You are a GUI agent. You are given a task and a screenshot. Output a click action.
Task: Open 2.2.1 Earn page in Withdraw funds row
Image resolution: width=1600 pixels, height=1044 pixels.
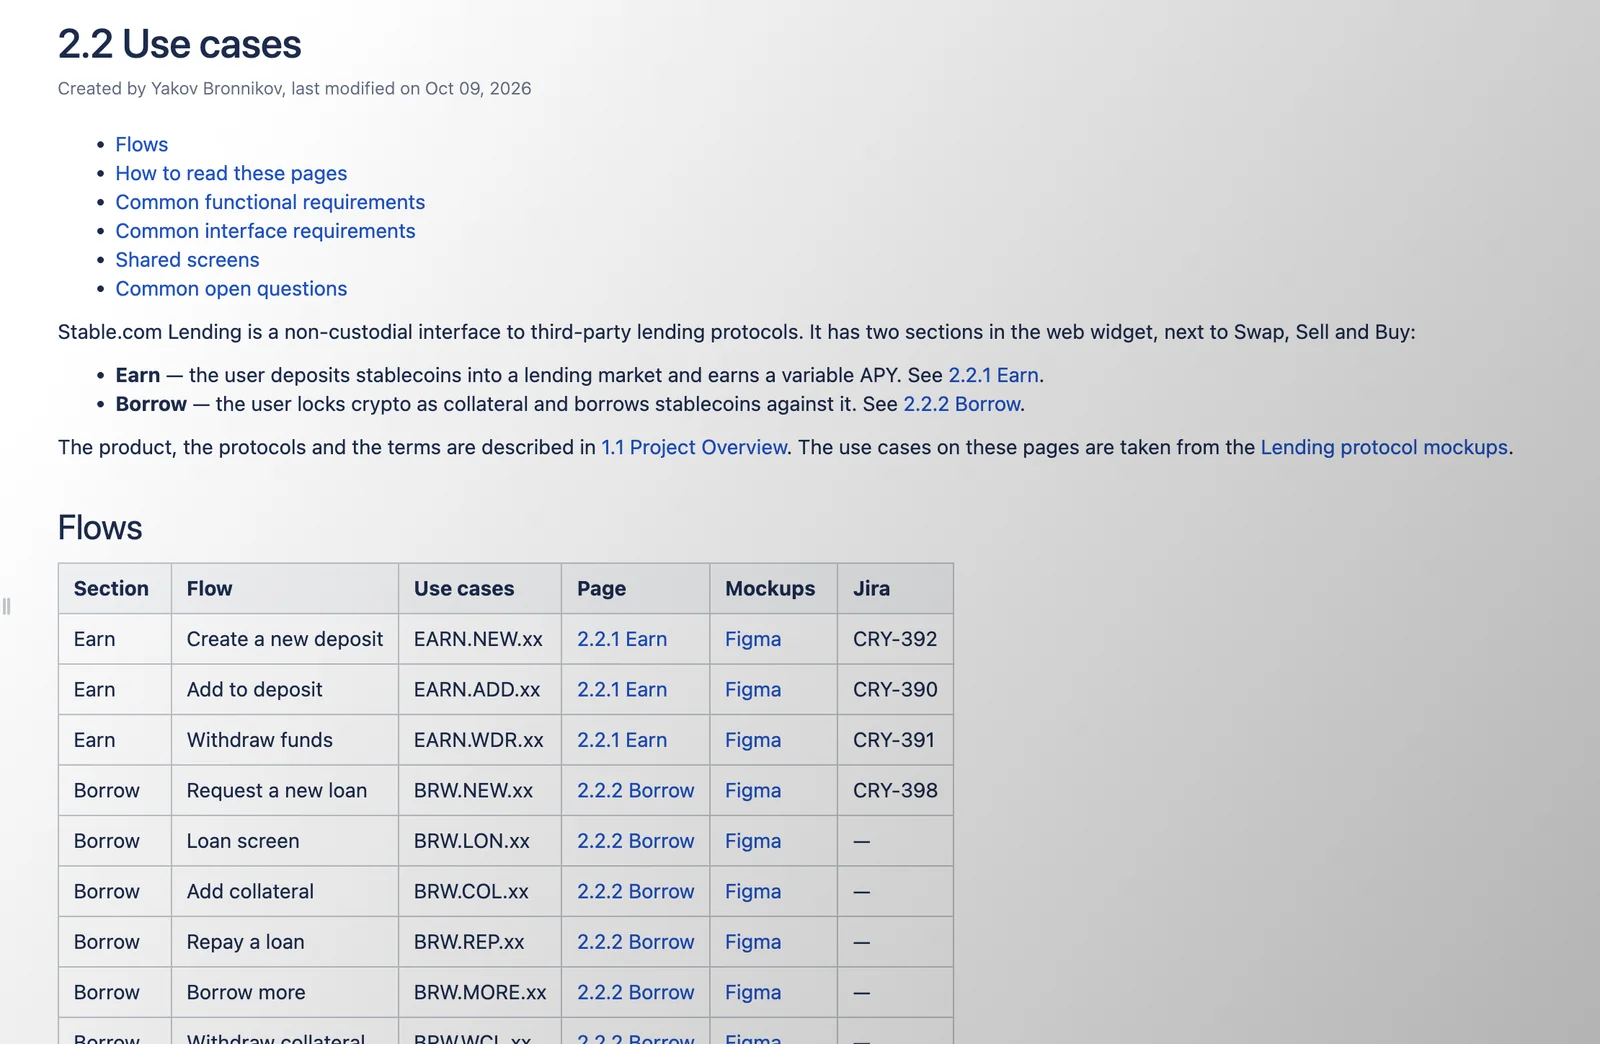[622, 740]
